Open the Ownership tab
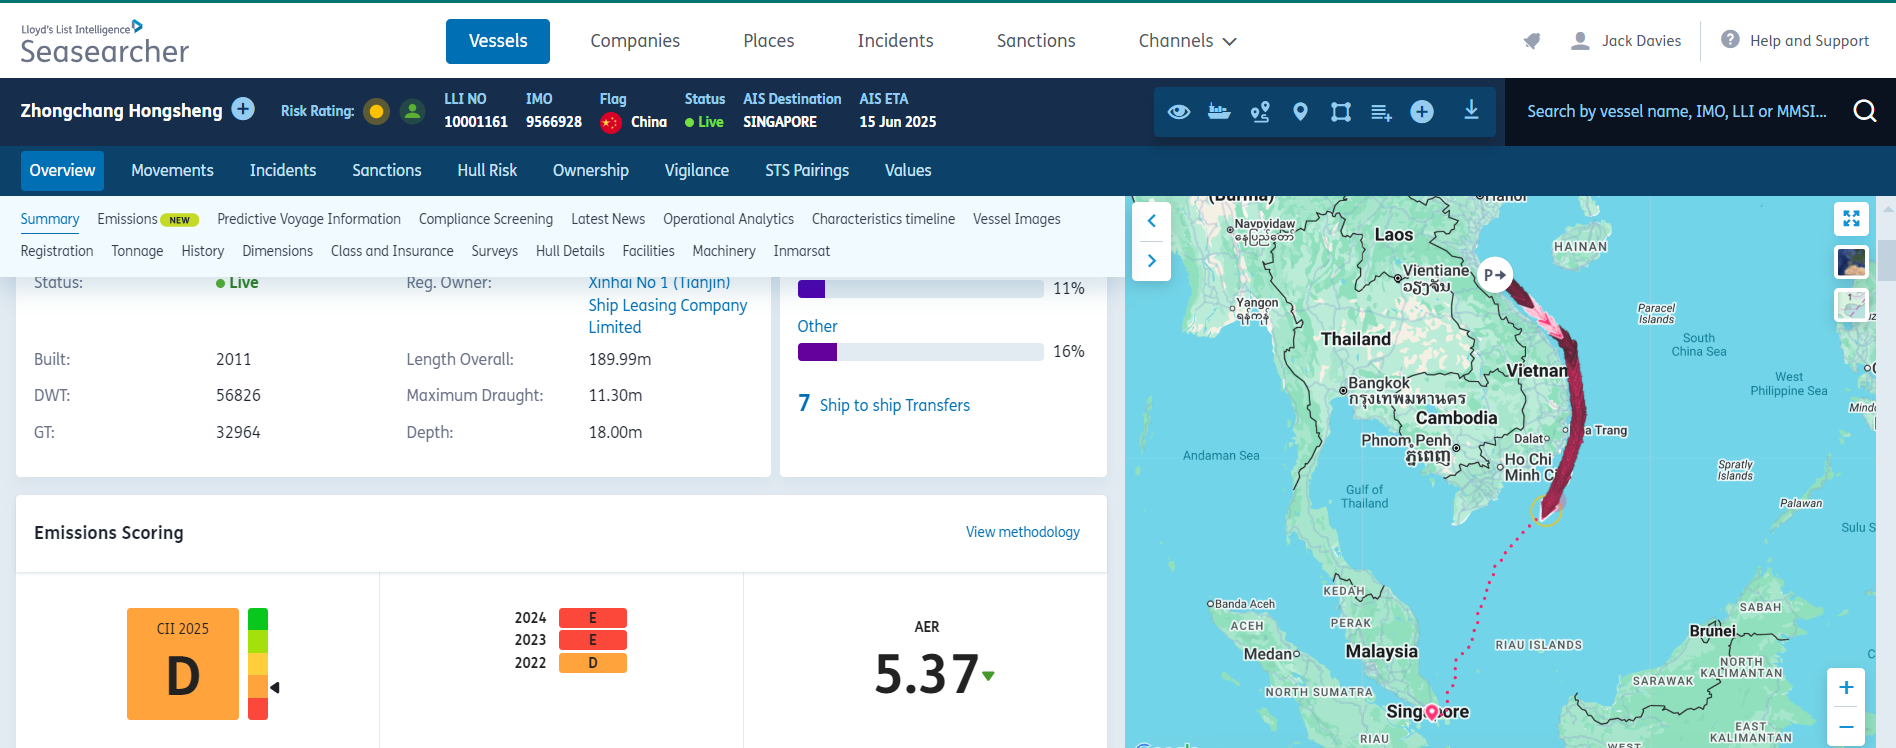This screenshot has width=1896, height=748. point(591,171)
